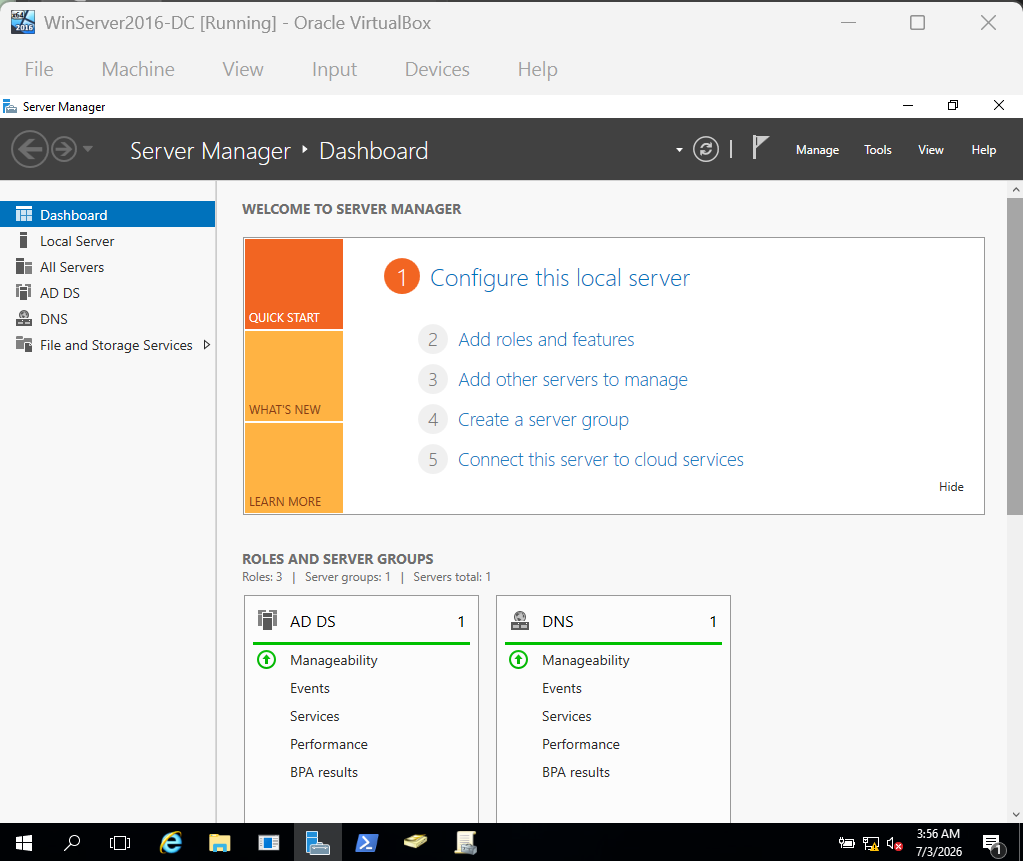
Task: Click AD DS green manageability status icon
Action: [x=266, y=659]
